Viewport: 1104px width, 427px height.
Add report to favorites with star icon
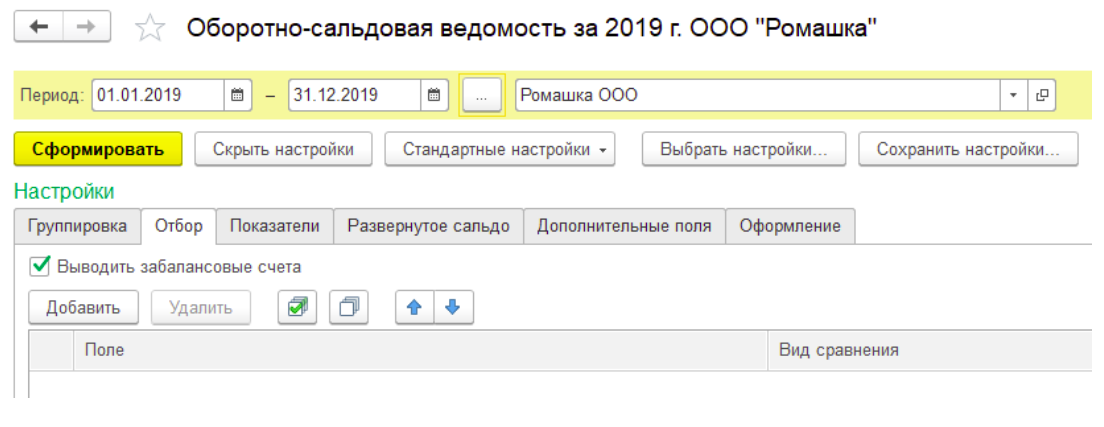tap(149, 28)
